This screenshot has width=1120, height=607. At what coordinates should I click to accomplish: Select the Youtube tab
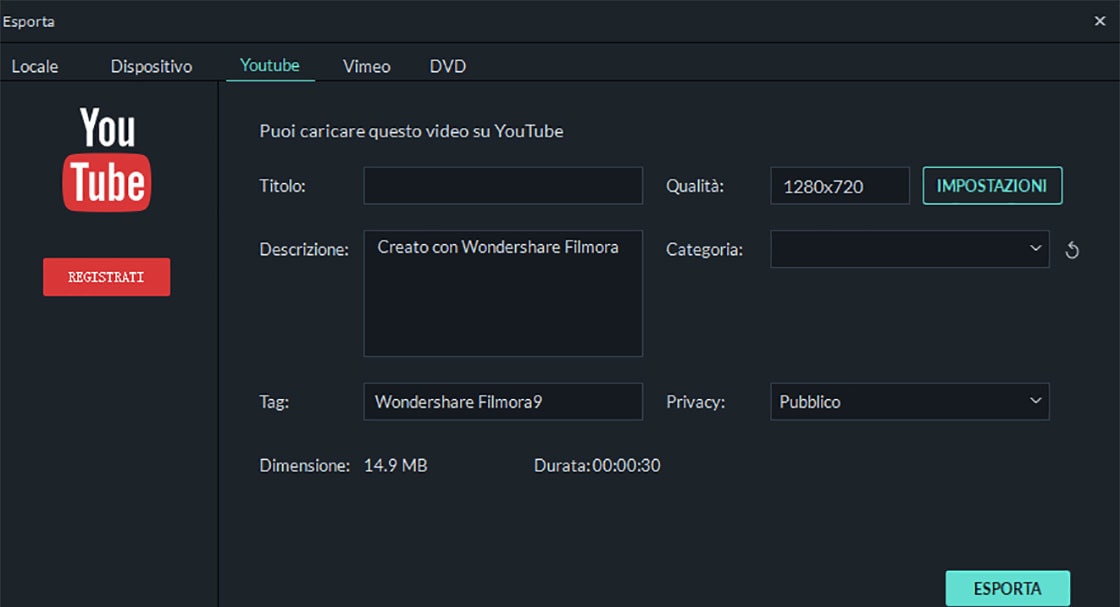(x=270, y=66)
